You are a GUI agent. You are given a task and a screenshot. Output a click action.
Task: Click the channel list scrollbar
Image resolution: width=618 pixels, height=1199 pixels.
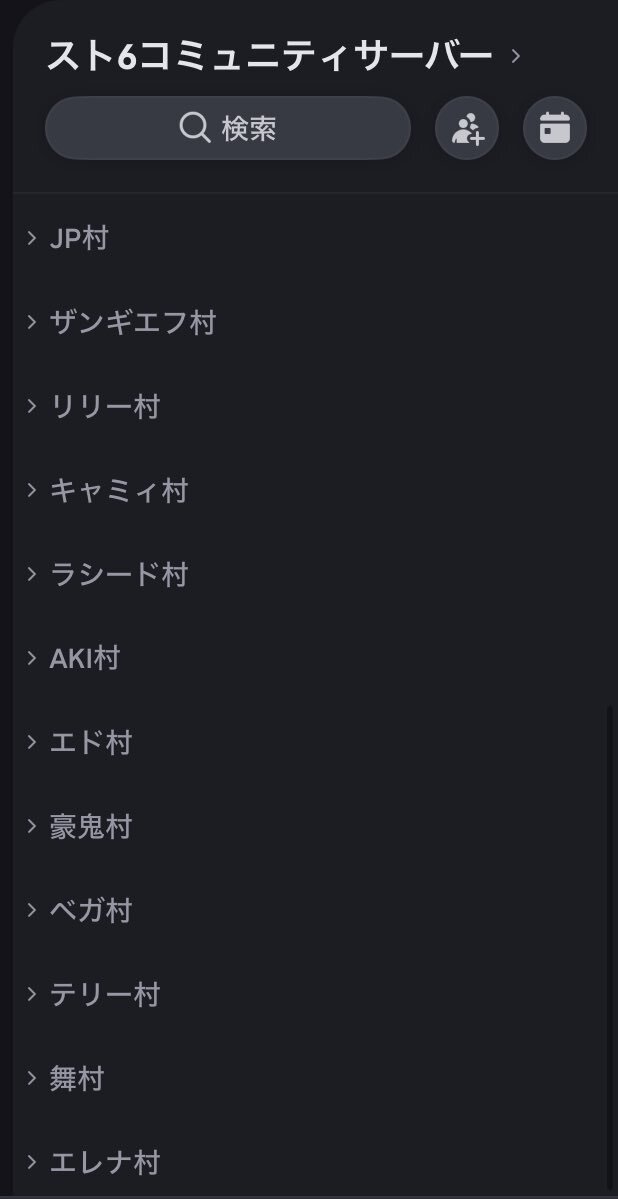[610, 948]
